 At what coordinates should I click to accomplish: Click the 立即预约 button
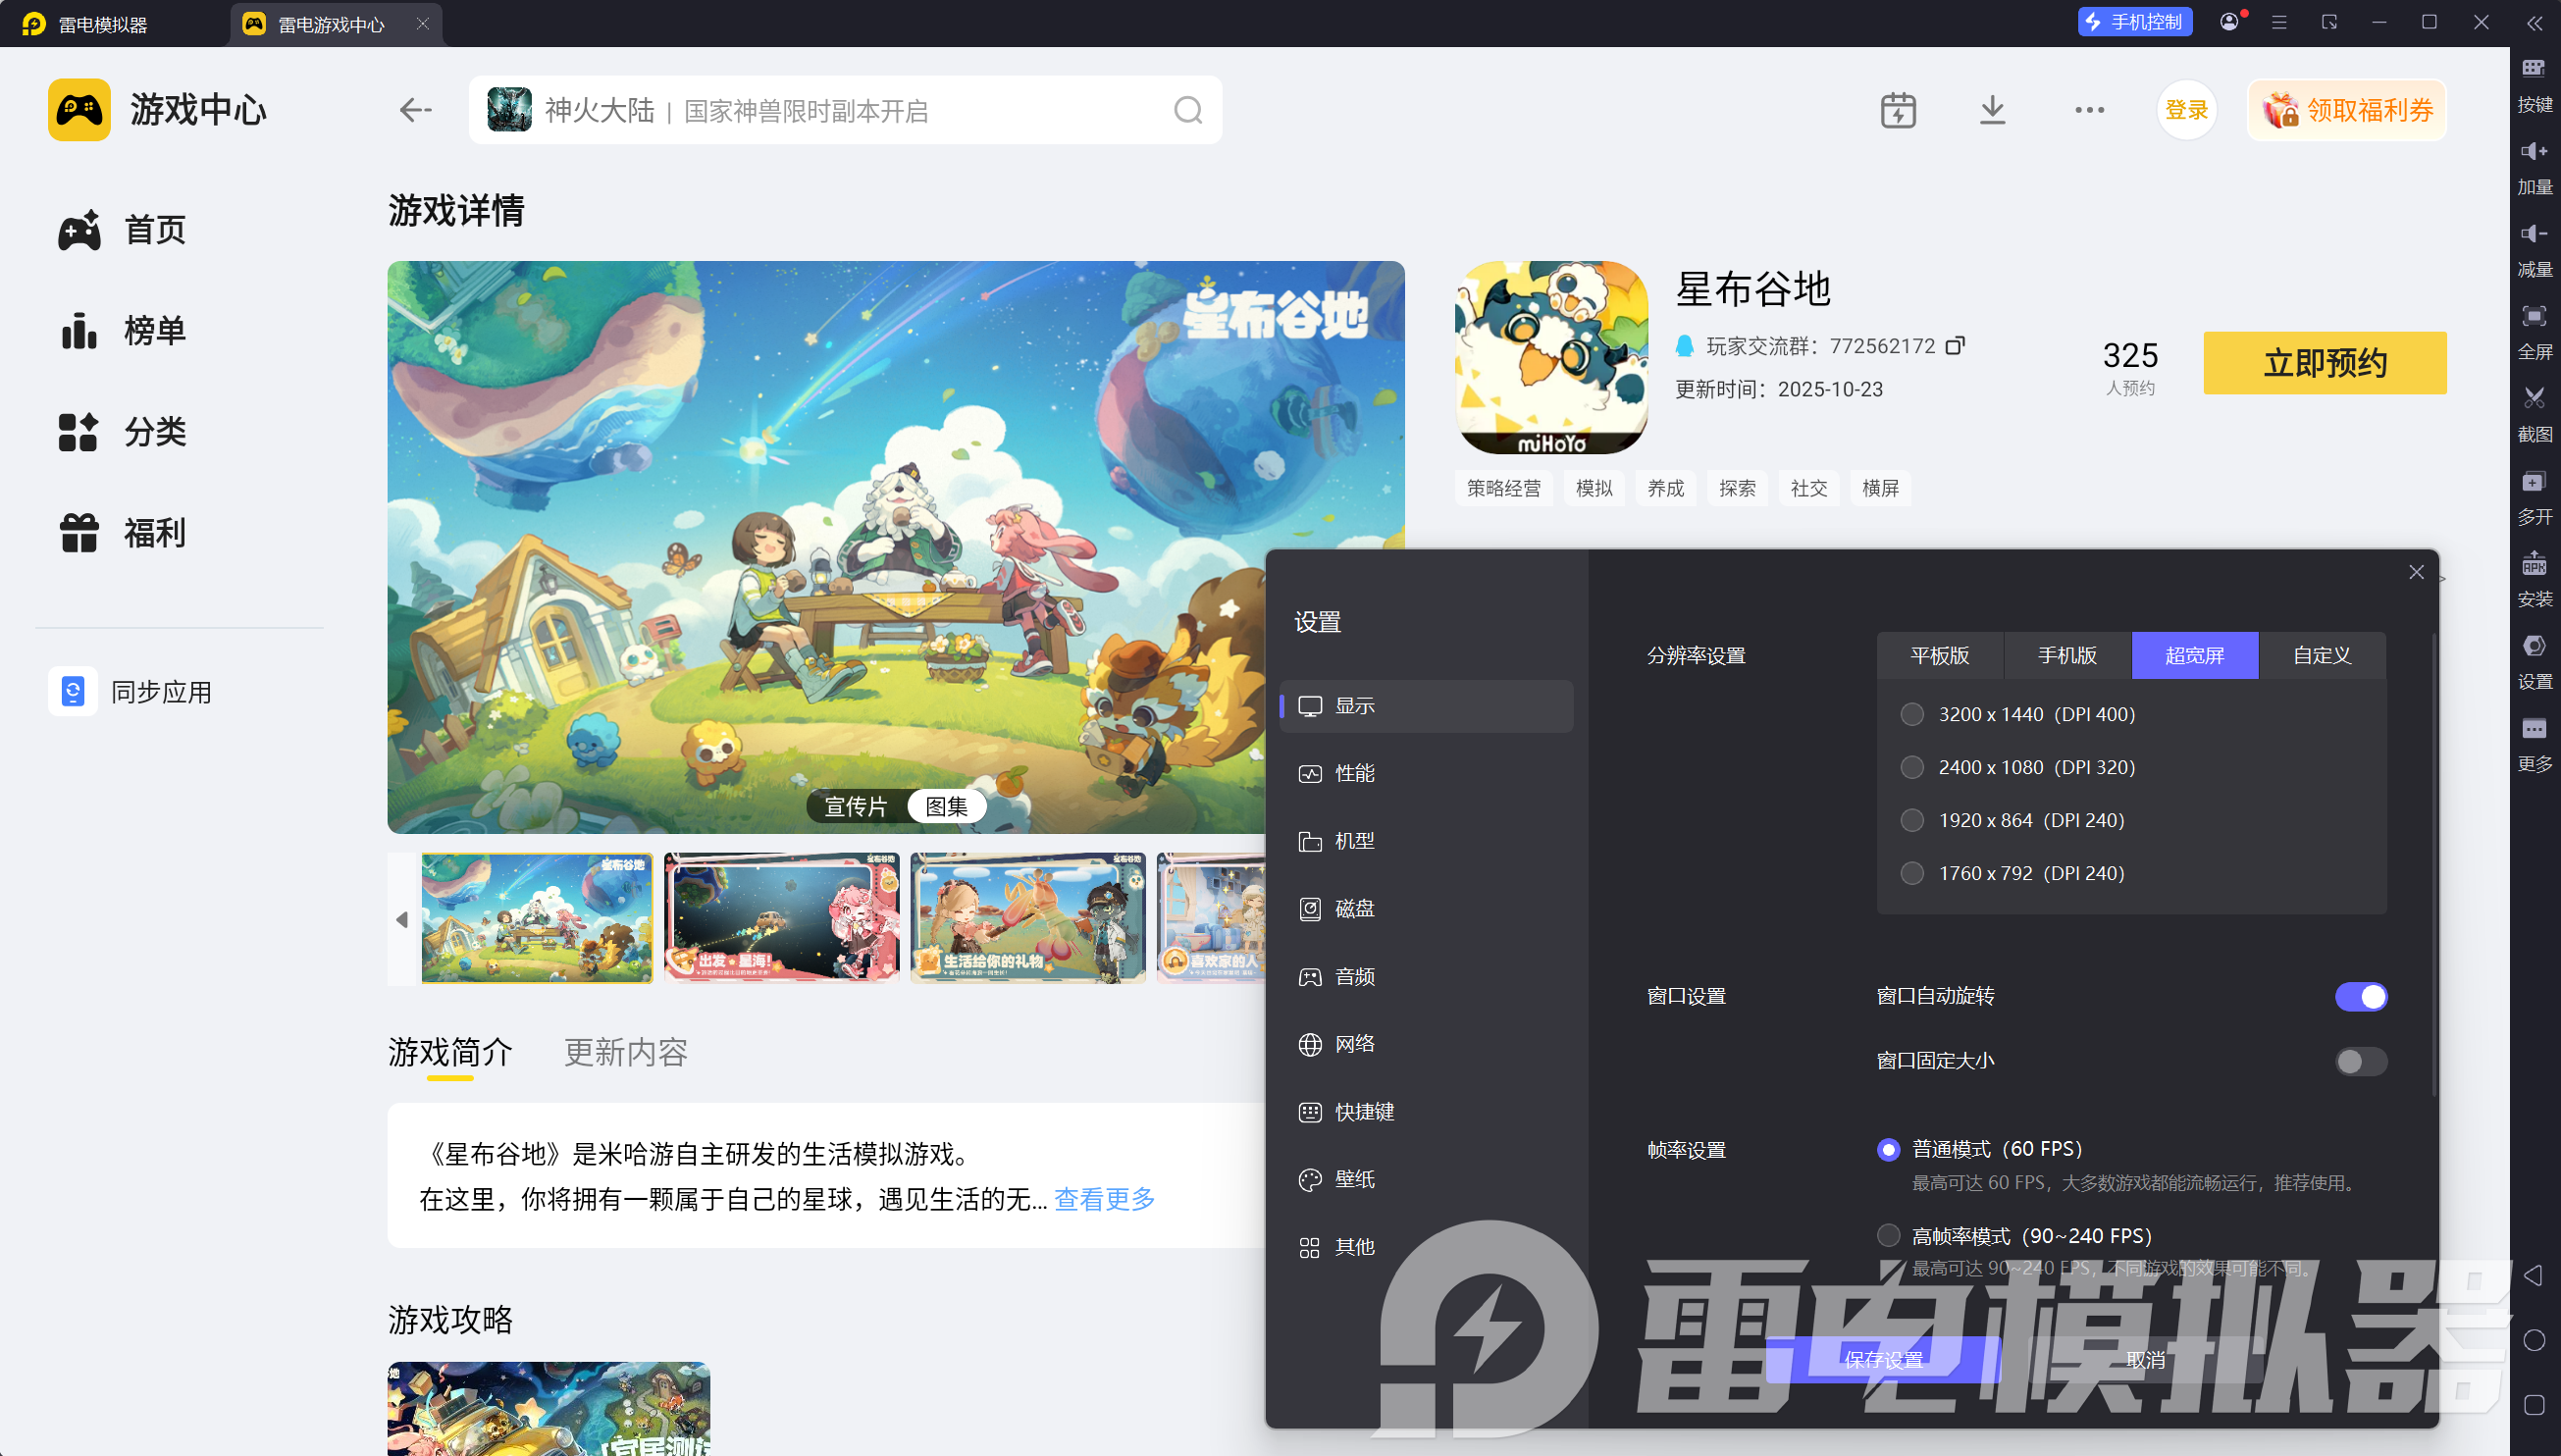click(x=2324, y=362)
